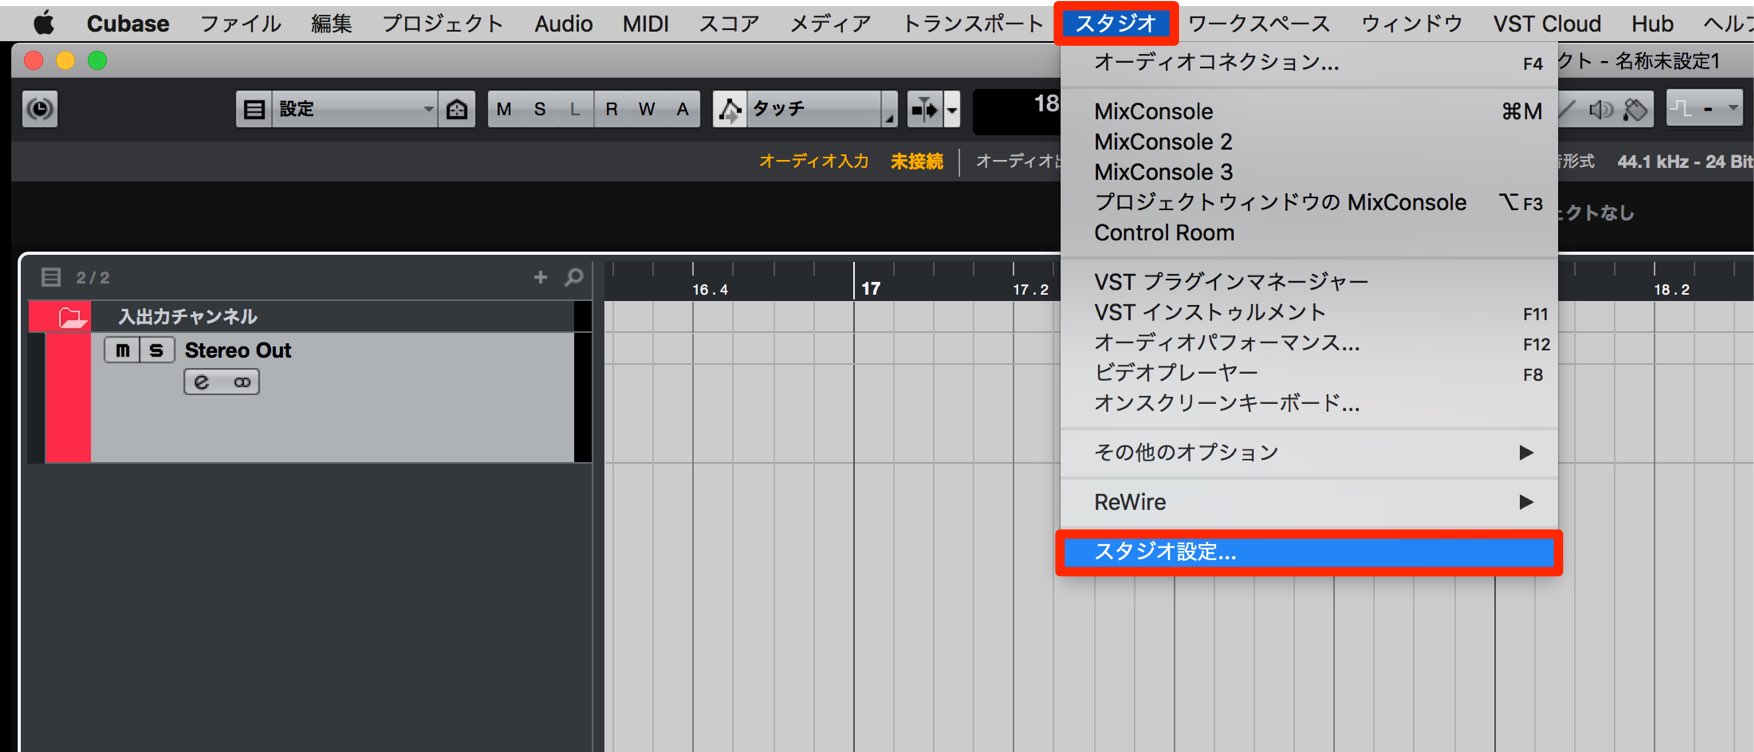Open the ファイル menu
Screen dimensions: 1754x752
point(240,23)
